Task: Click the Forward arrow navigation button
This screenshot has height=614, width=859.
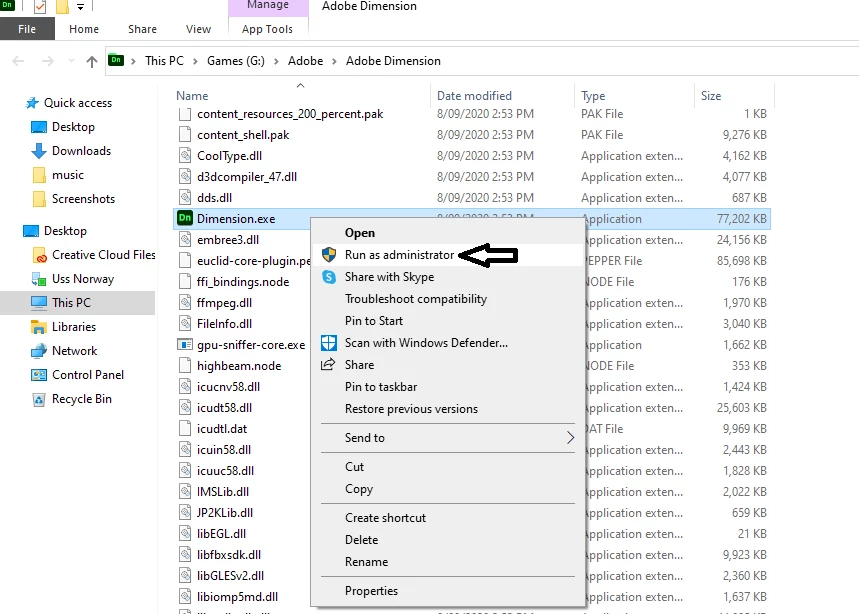Action: click(x=48, y=61)
